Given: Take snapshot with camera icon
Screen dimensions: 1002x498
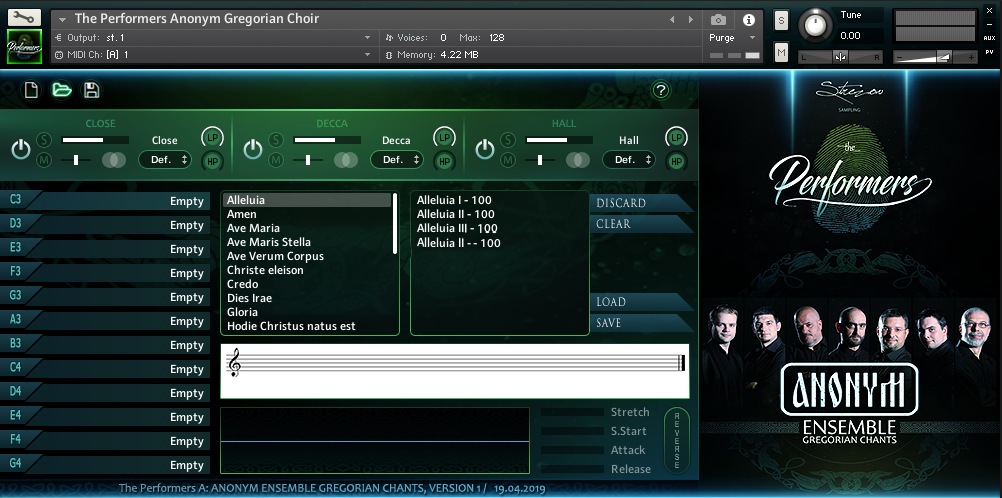Looking at the screenshot, I should coord(718,20).
